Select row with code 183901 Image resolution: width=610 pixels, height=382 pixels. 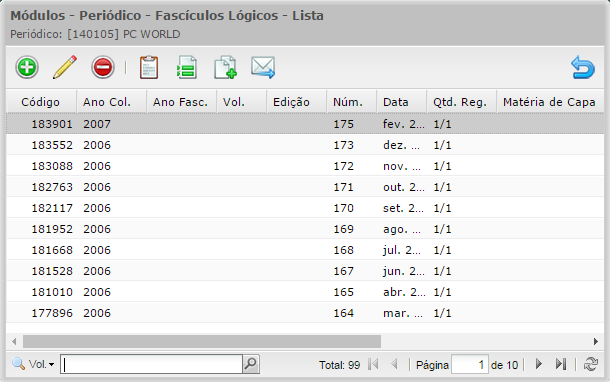[305, 124]
